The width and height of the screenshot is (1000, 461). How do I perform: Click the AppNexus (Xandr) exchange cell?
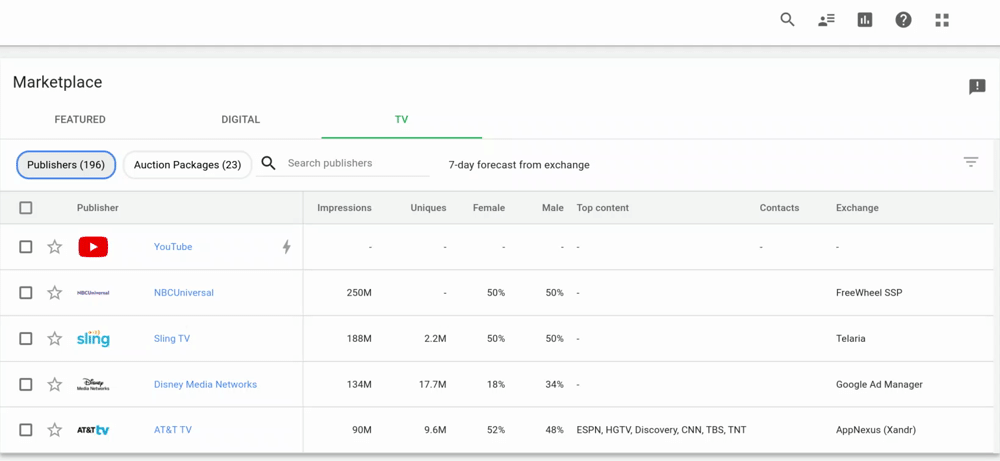pyautogui.click(x=876, y=430)
